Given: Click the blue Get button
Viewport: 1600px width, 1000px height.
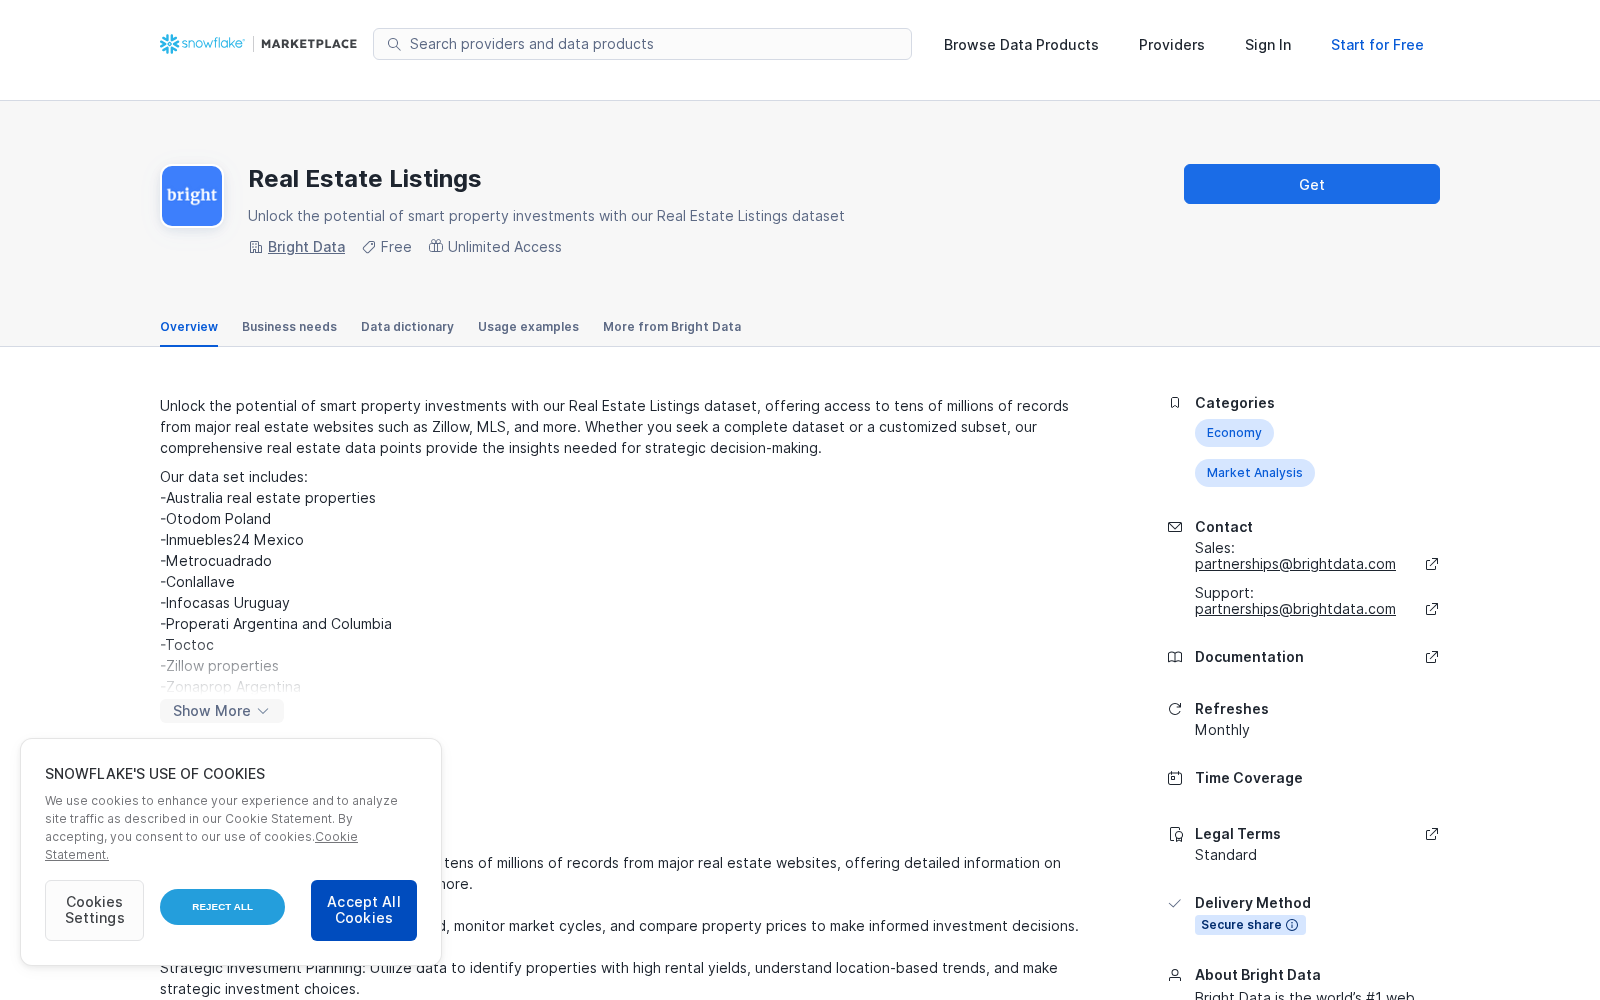Looking at the screenshot, I should 1312,184.
